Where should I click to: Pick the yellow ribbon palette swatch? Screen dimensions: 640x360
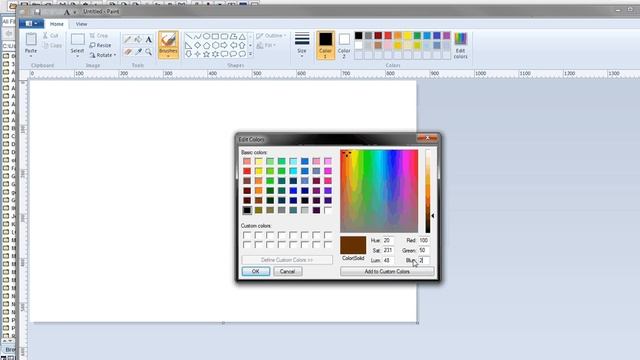click(407, 36)
